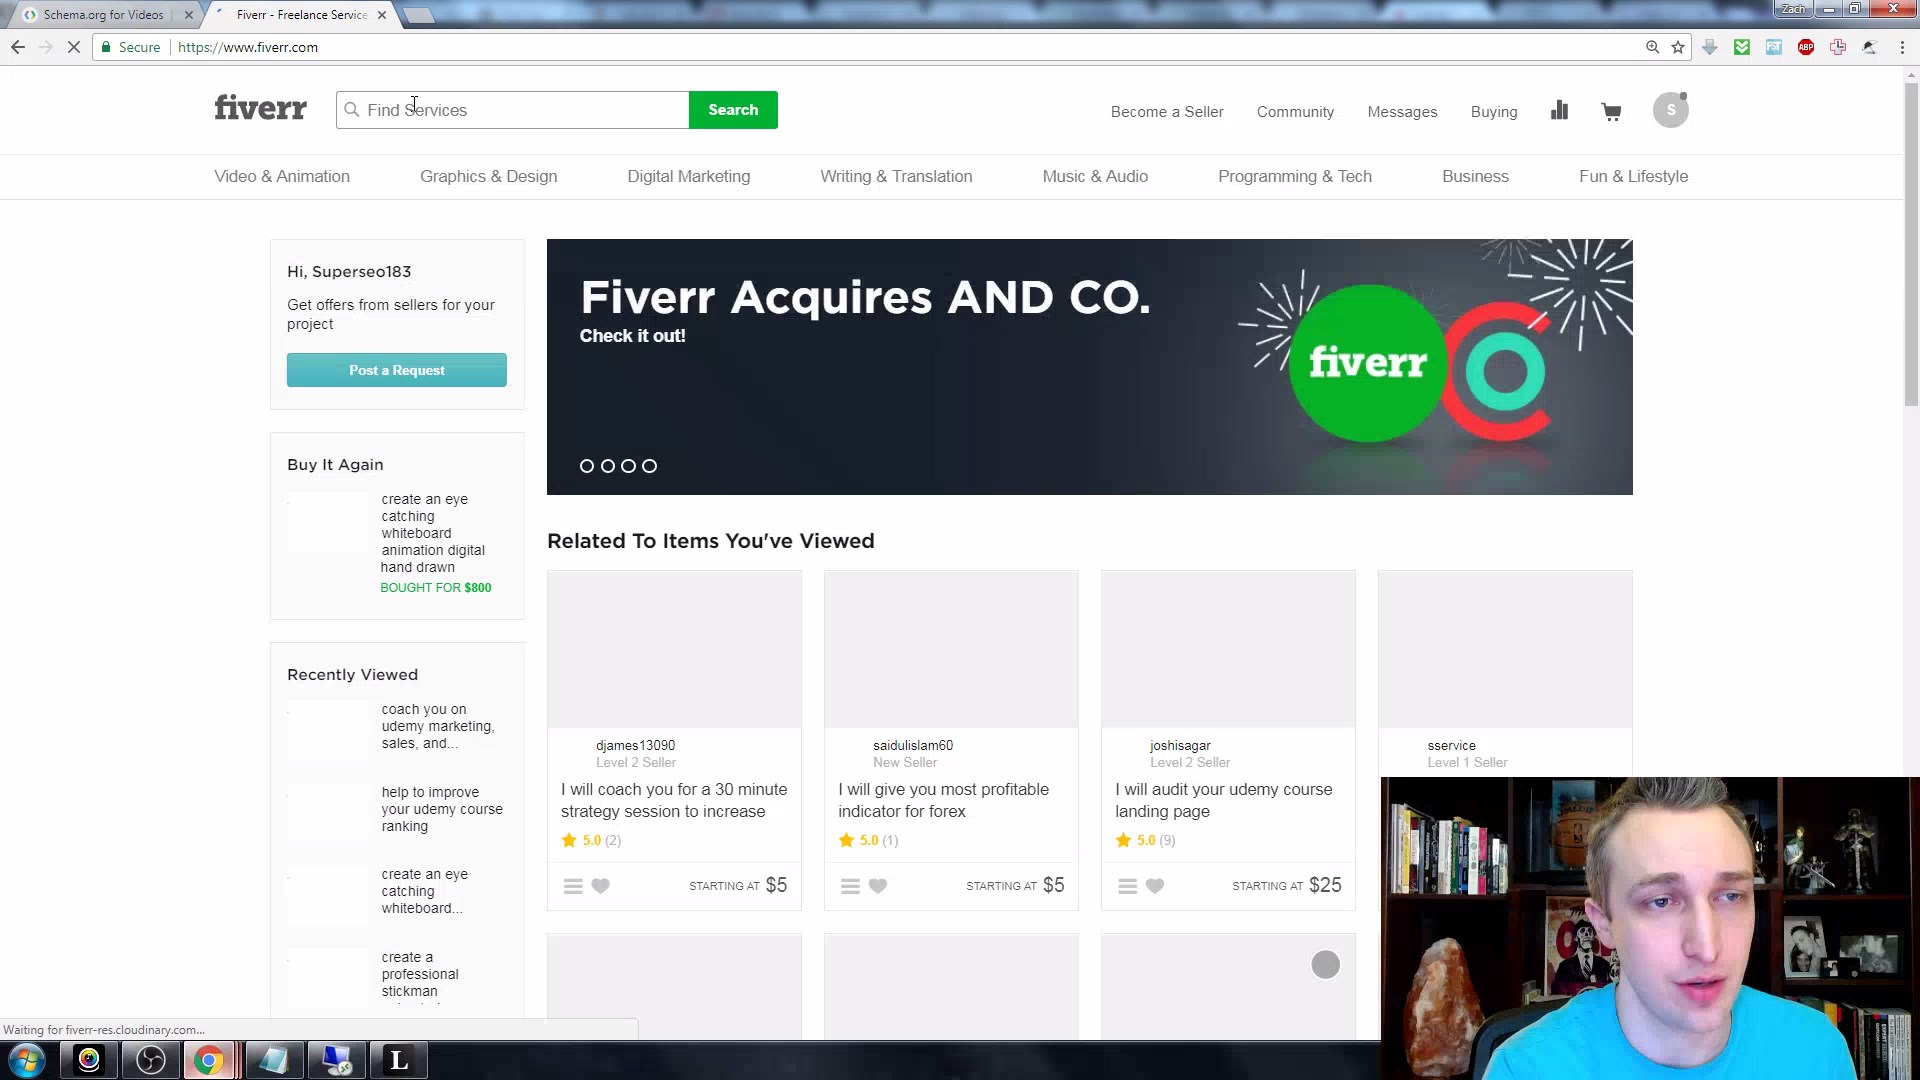The width and height of the screenshot is (1920, 1080).
Task: Click the bar chart analytics icon
Action: click(1559, 111)
